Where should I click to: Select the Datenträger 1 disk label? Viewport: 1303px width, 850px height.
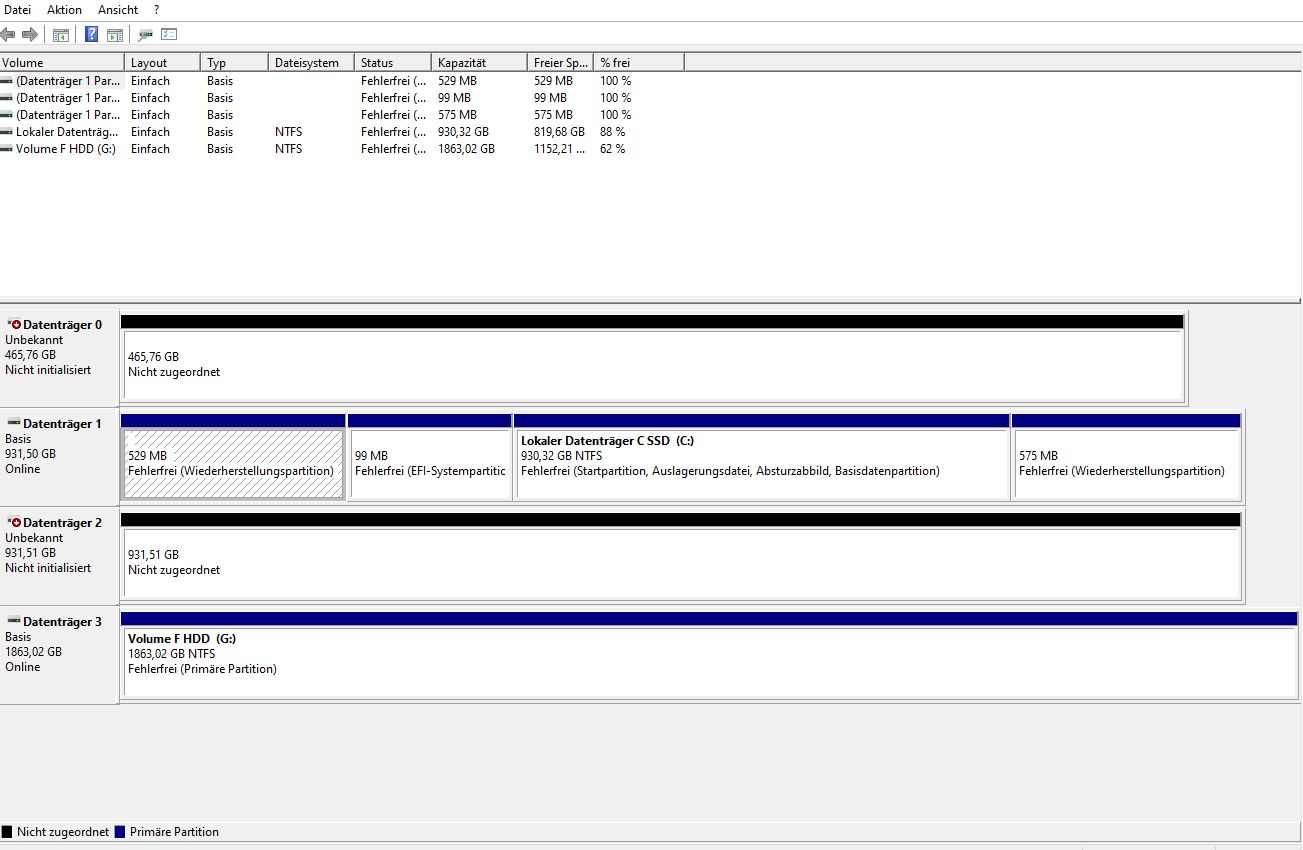point(62,424)
